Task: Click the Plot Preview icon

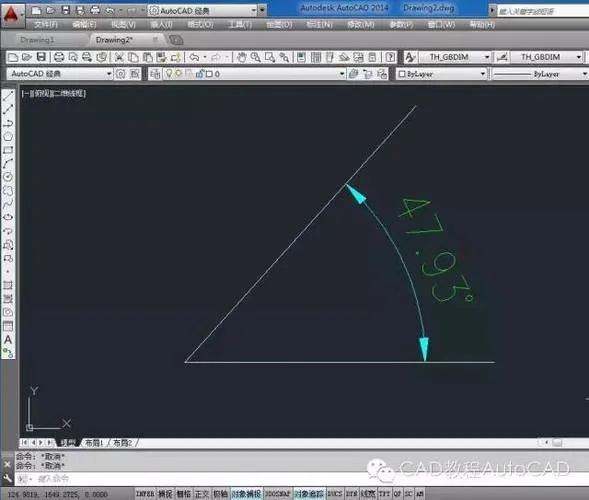Action: pyautogui.click(x=73, y=57)
